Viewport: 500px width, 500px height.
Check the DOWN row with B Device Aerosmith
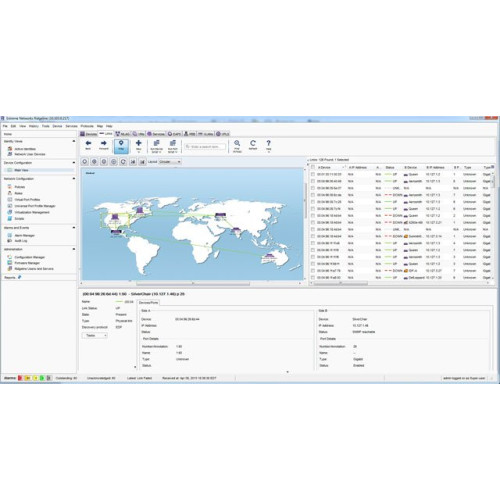click(x=313, y=195)
